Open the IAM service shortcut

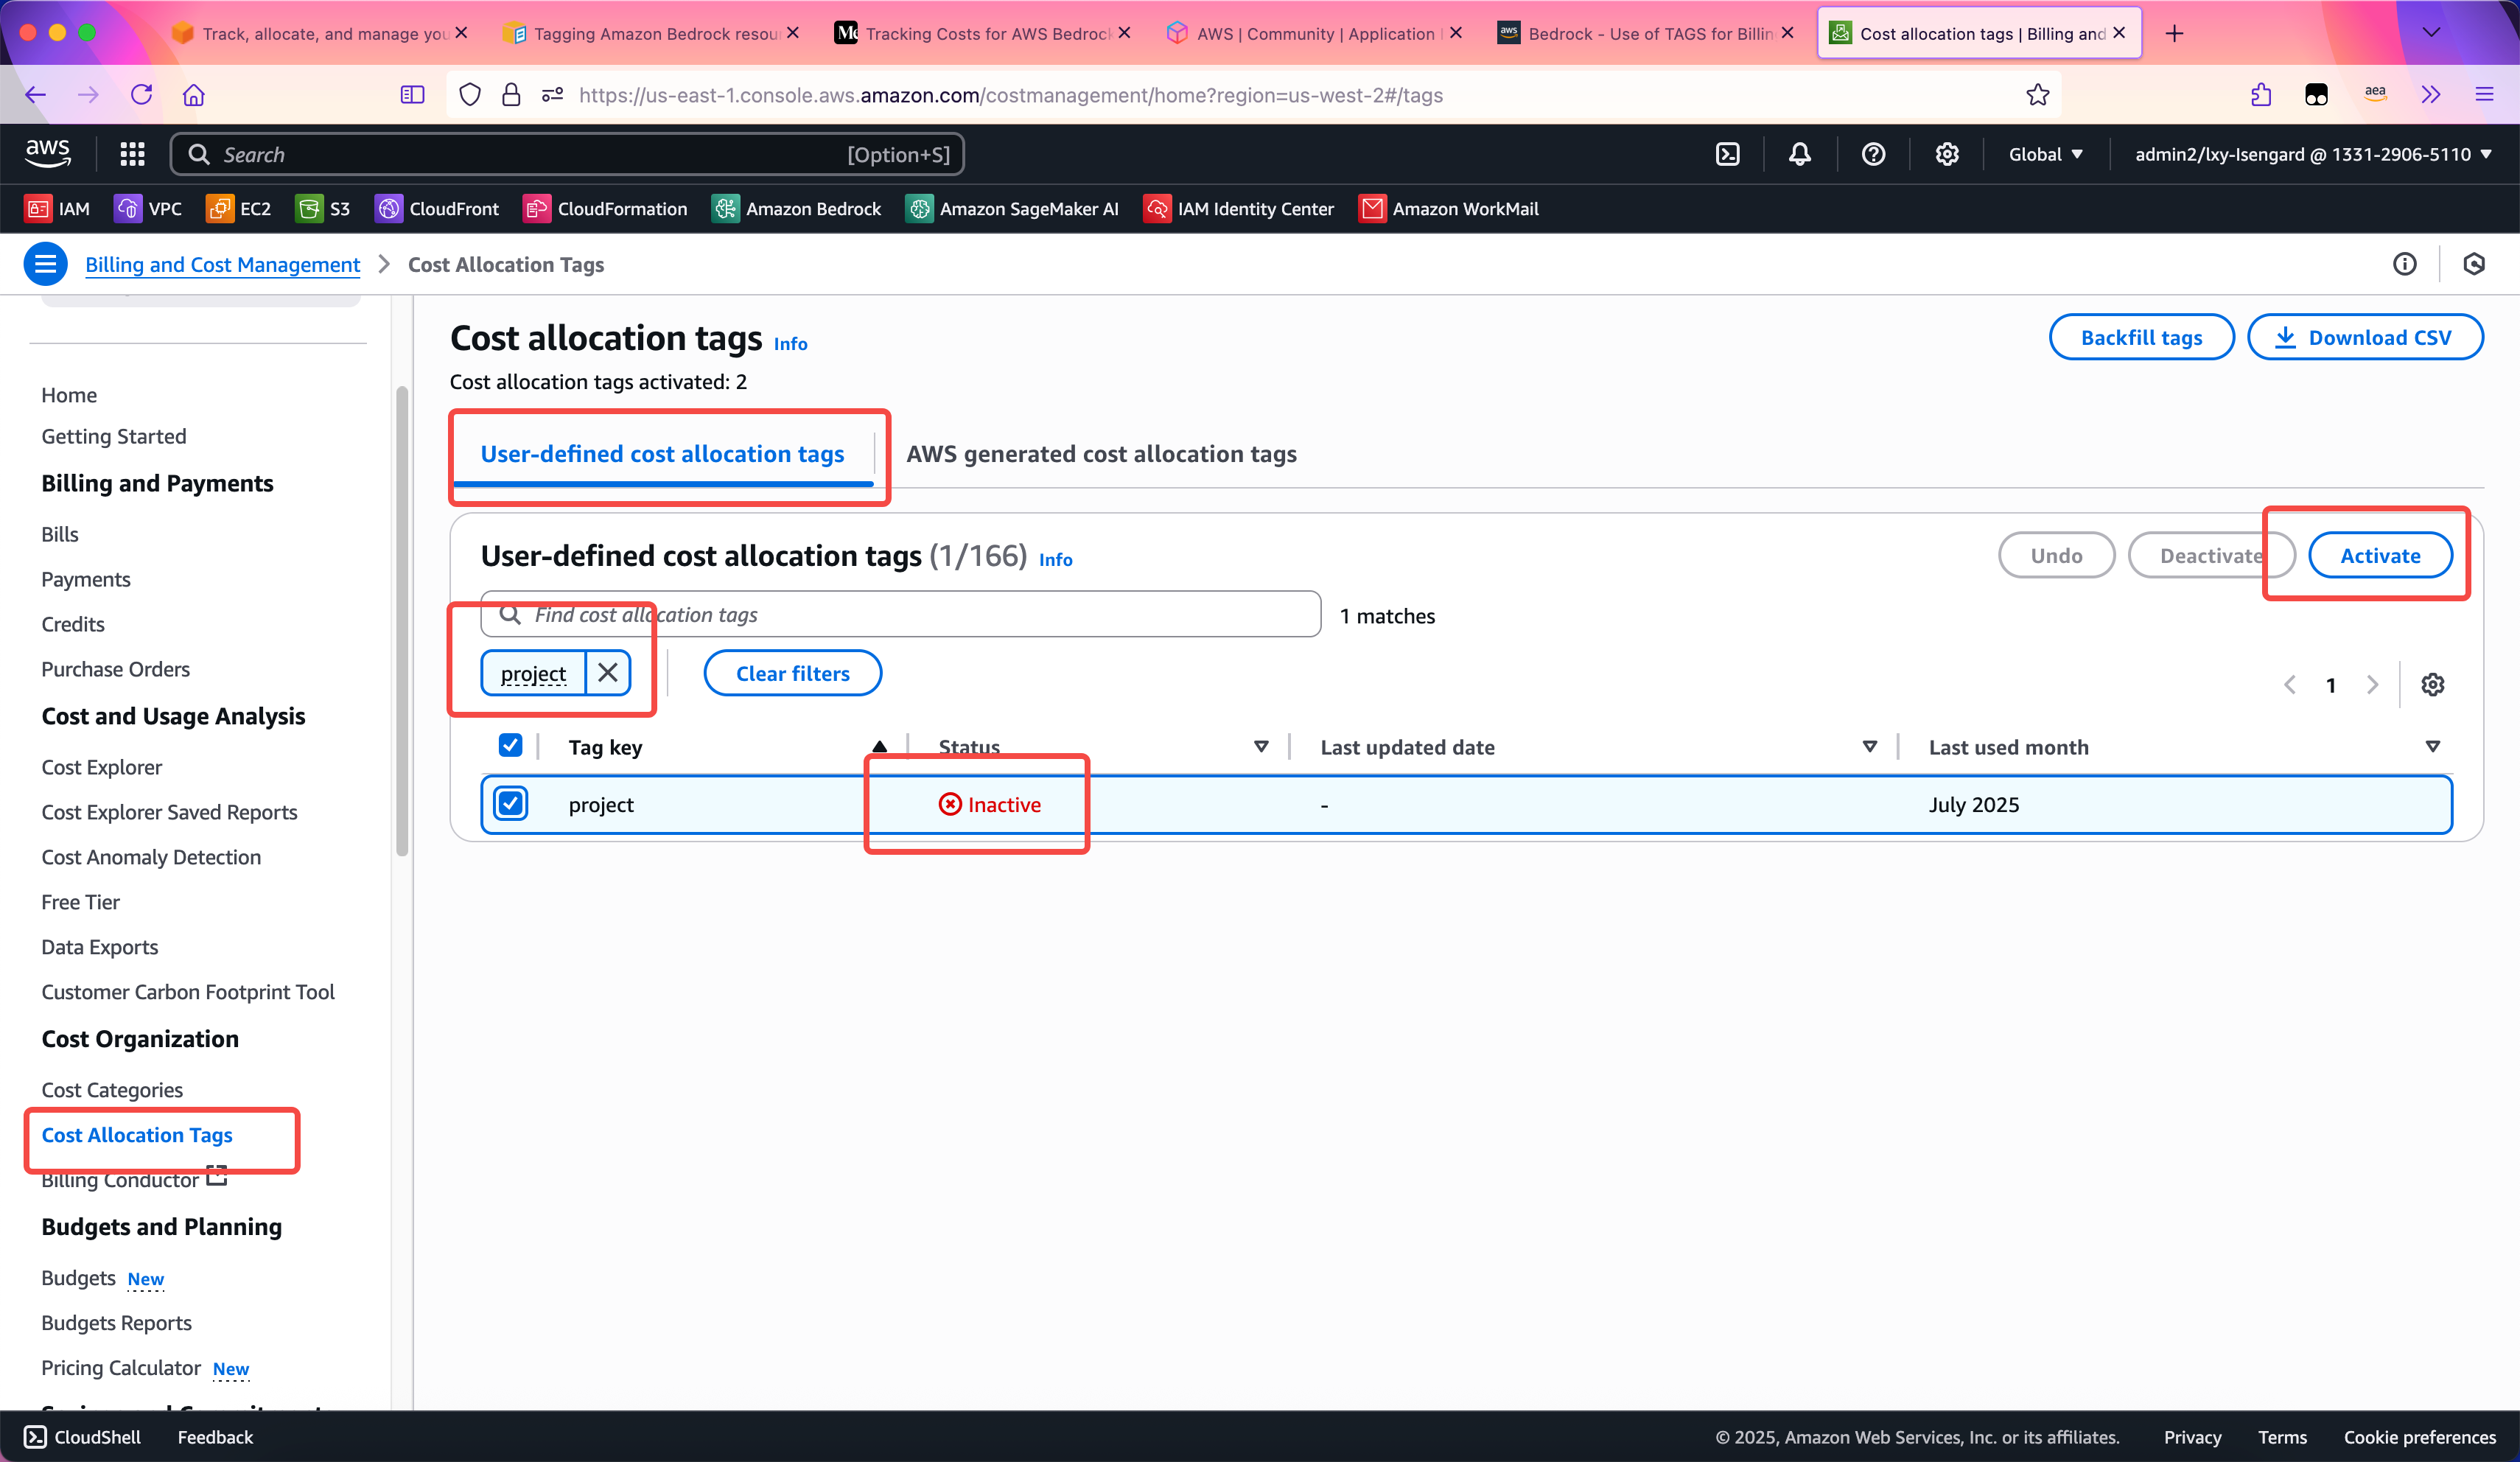(57, 208)
